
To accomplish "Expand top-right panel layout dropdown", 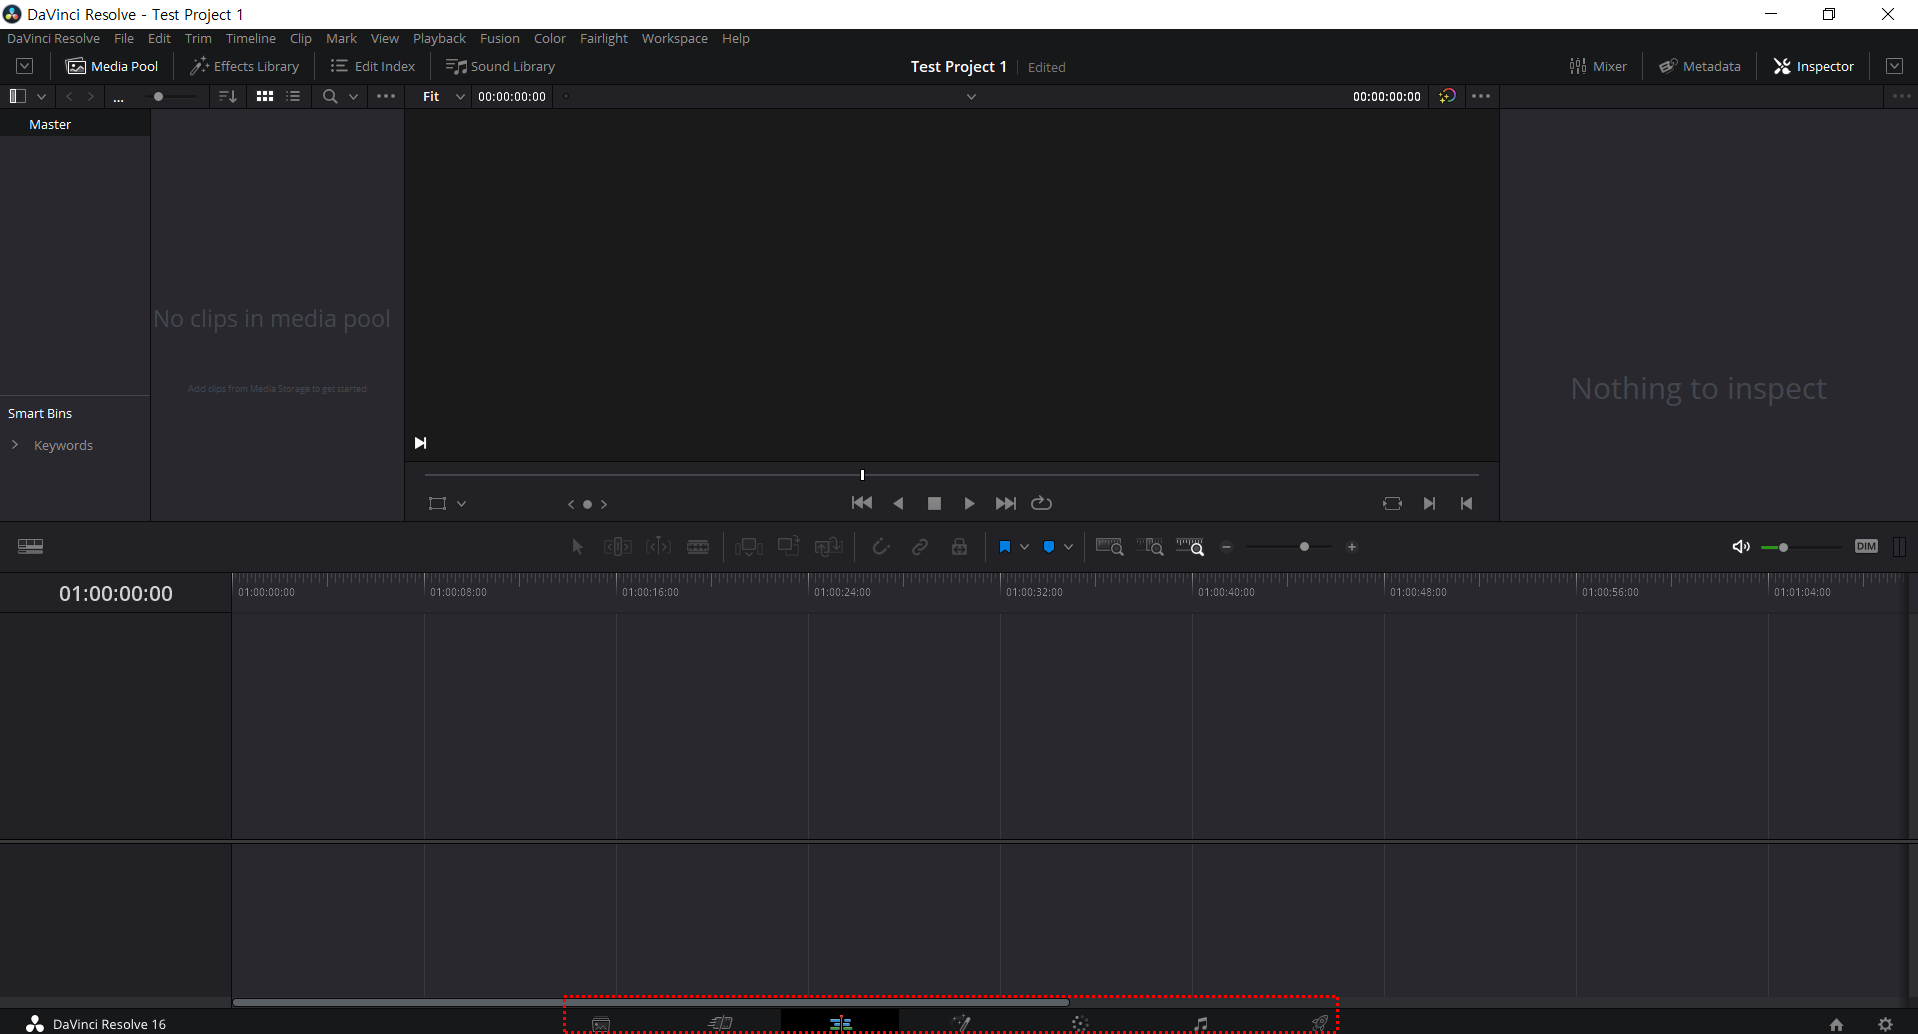I will (x=1894, y=66).
